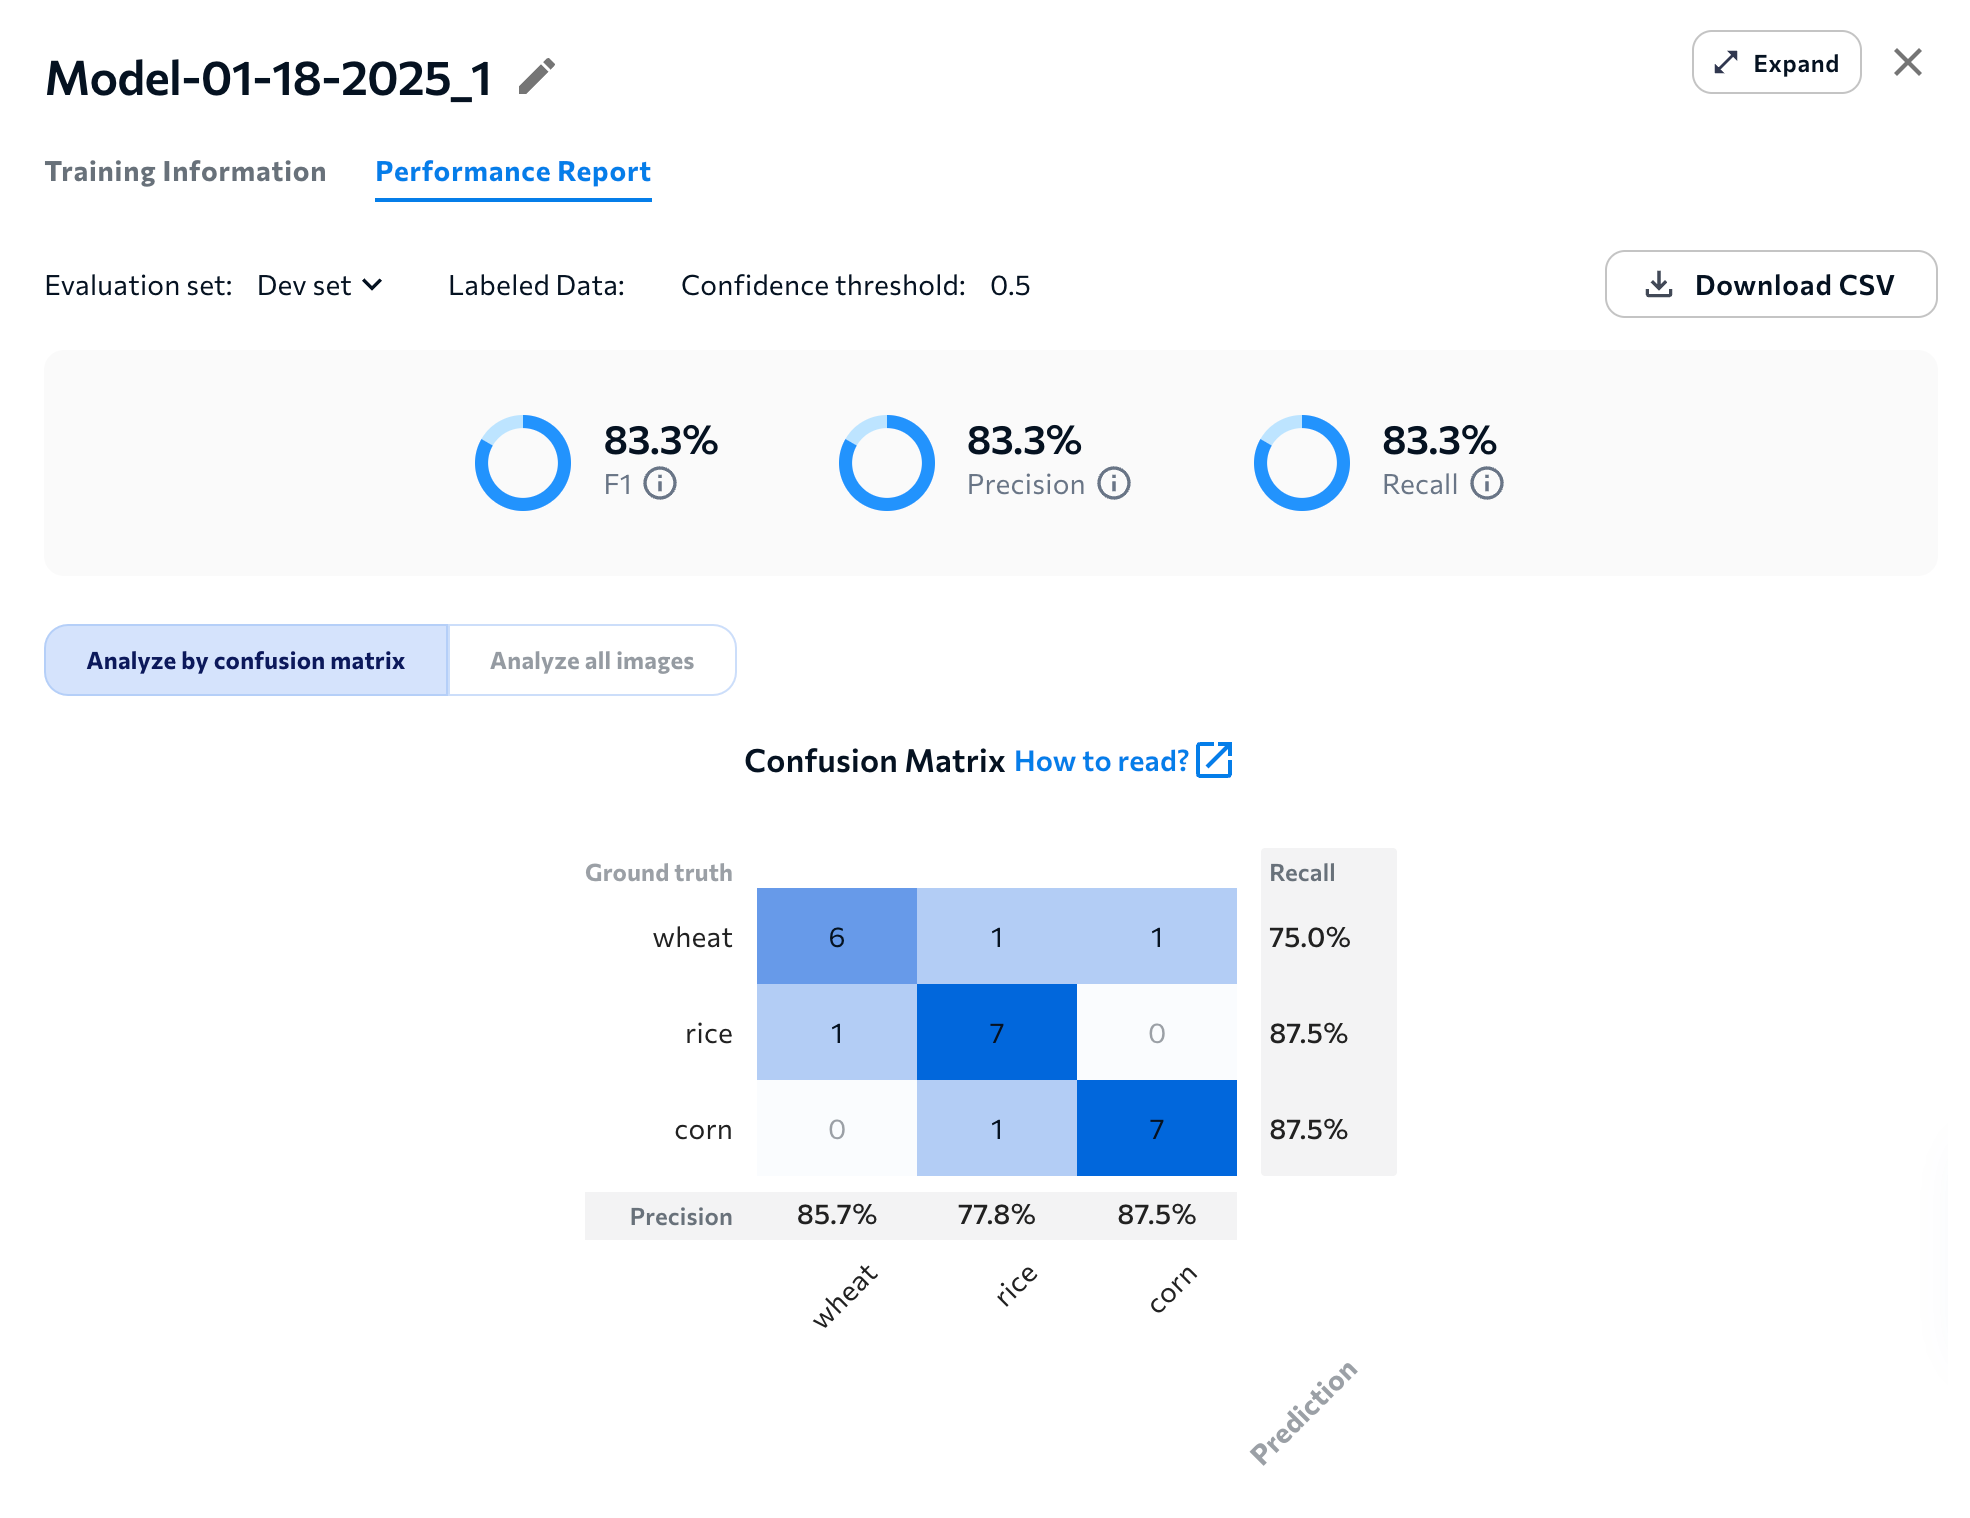Close the model report panel
1970x1518 pixels.
click(x=1908, y=63)
